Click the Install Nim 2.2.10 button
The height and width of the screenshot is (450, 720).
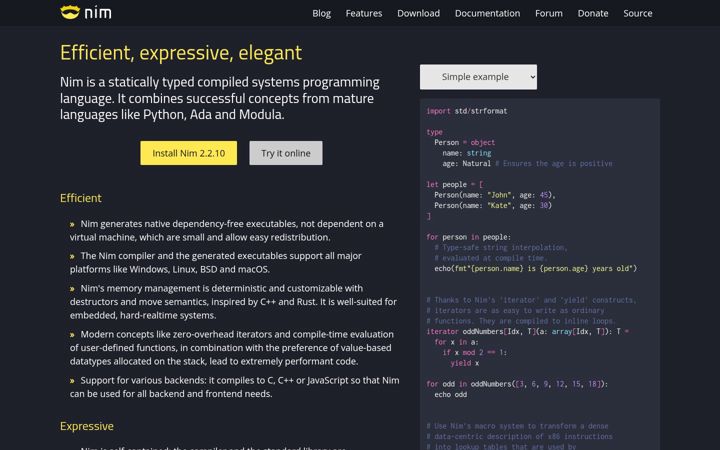point(189,153)
